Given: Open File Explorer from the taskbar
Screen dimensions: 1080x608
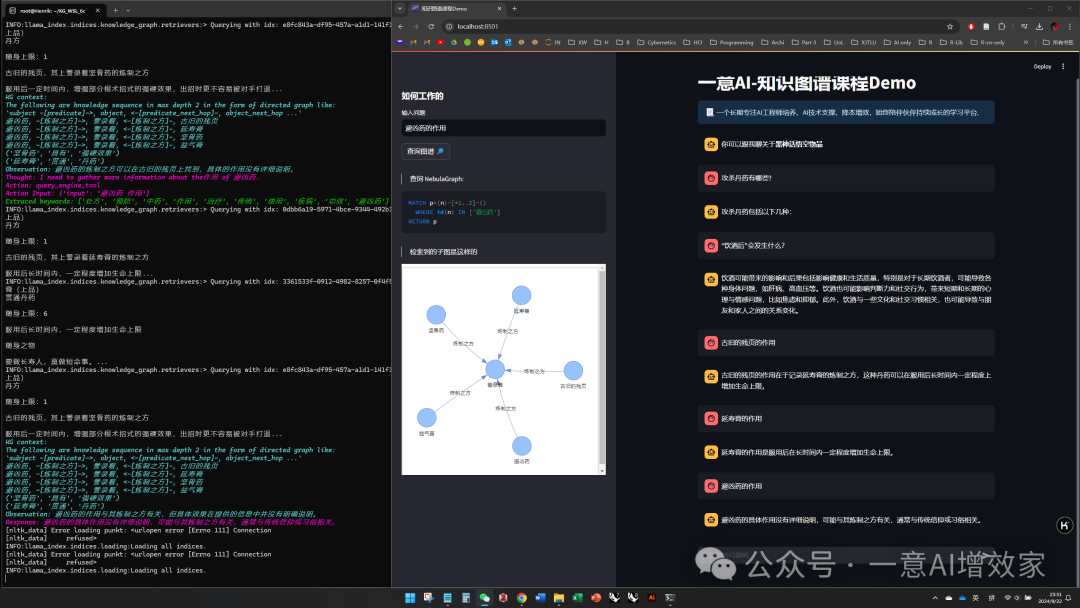Looking at the screenshot, I should 559,598.
